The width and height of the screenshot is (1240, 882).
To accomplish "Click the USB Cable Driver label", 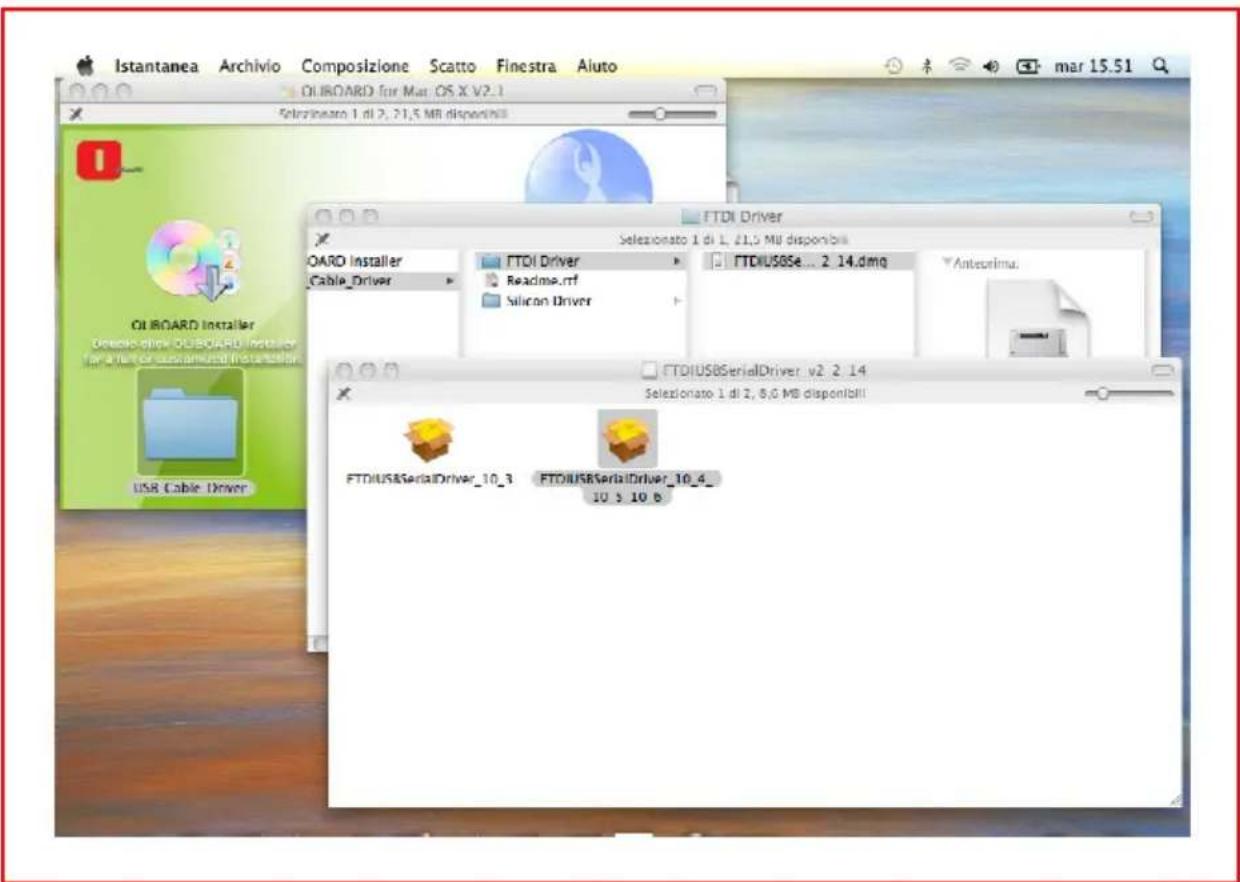I will (x=190, y=488).
